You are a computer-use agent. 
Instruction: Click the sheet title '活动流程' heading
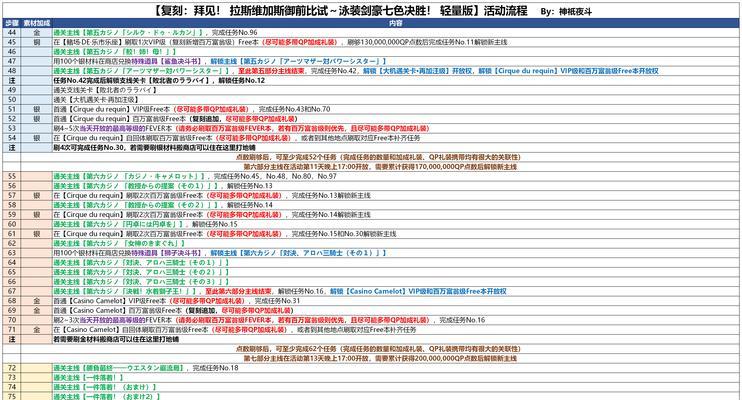click(x=505, y=11)
